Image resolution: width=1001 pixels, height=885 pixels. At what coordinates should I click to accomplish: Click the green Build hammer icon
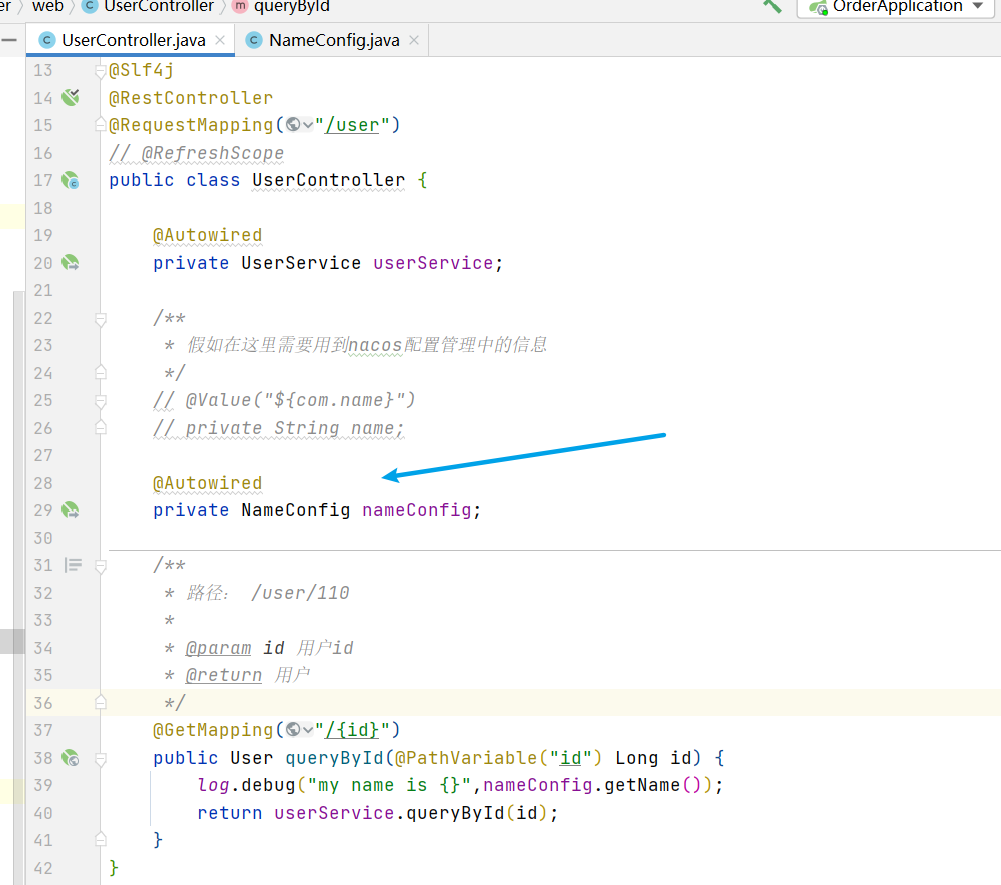click(772, 6)
